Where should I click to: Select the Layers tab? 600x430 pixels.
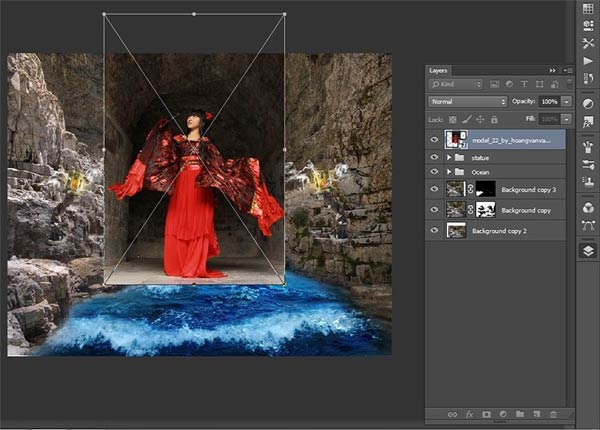[x=438, y=70]
